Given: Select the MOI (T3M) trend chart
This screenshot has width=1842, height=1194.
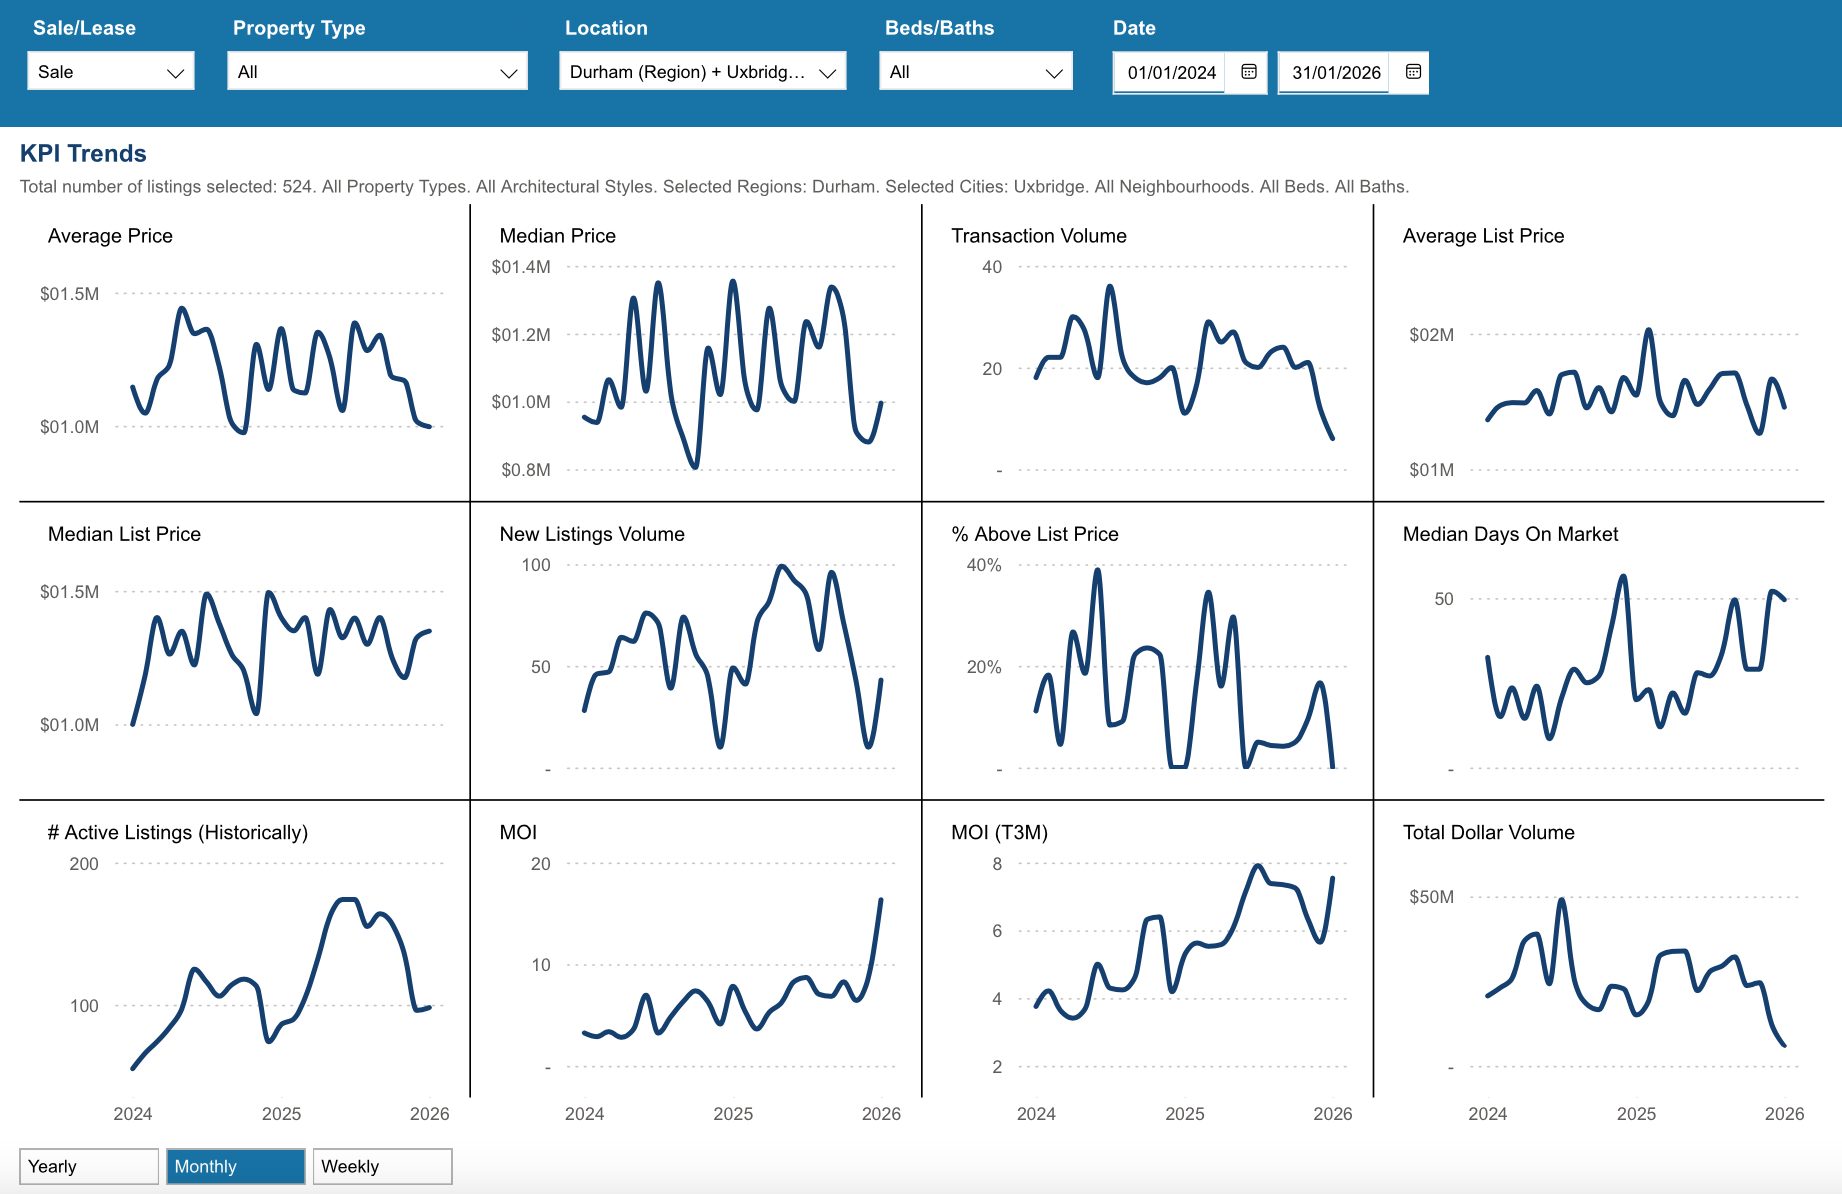Looking at the screenshot, I should 1147,960.
